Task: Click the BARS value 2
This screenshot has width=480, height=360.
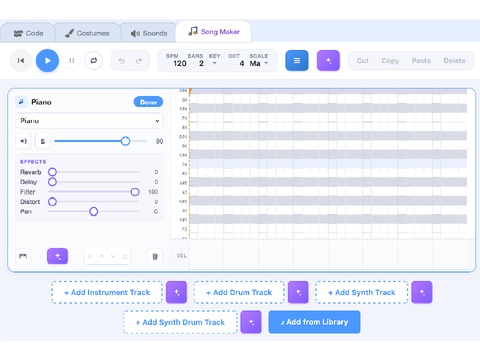Action: (x=201, y=63)
